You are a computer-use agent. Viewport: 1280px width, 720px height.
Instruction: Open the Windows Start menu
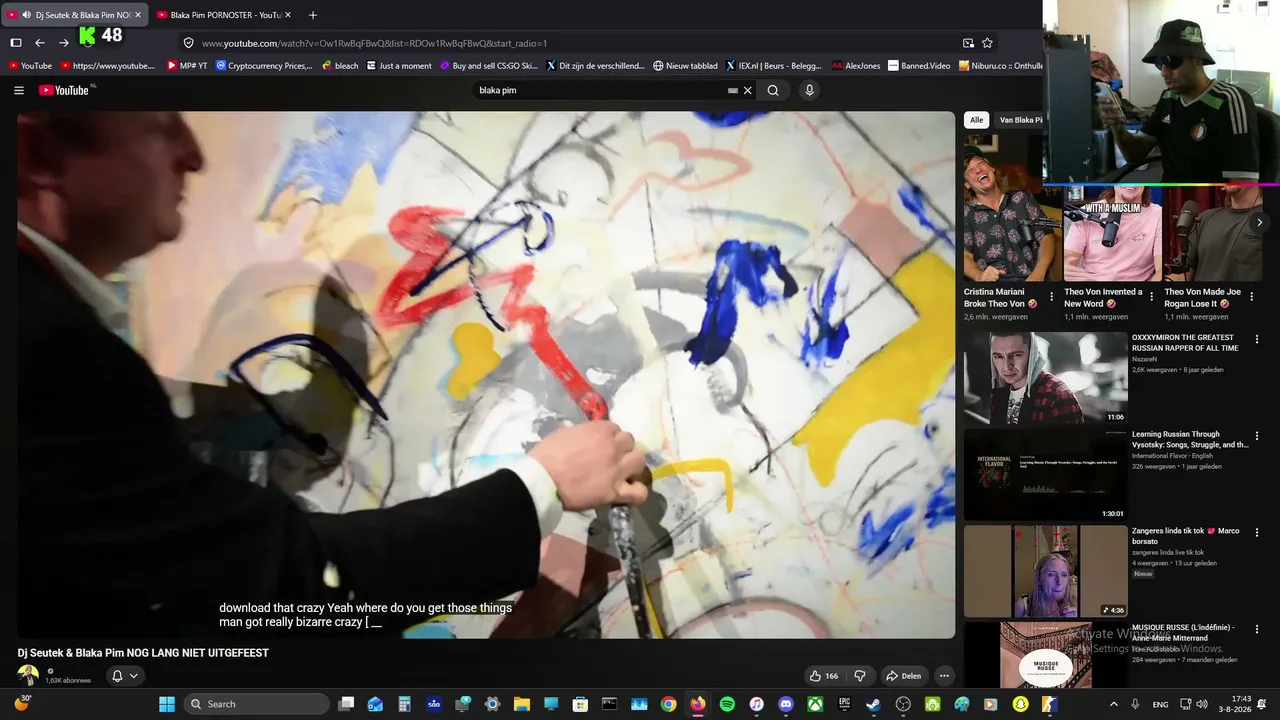click(167, 704)
